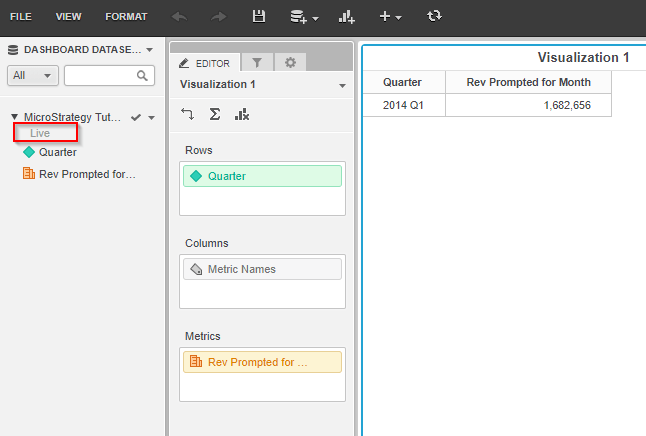Open the Add Data dropdown icon
Screen dimensions: 646x436
point(303,17)
